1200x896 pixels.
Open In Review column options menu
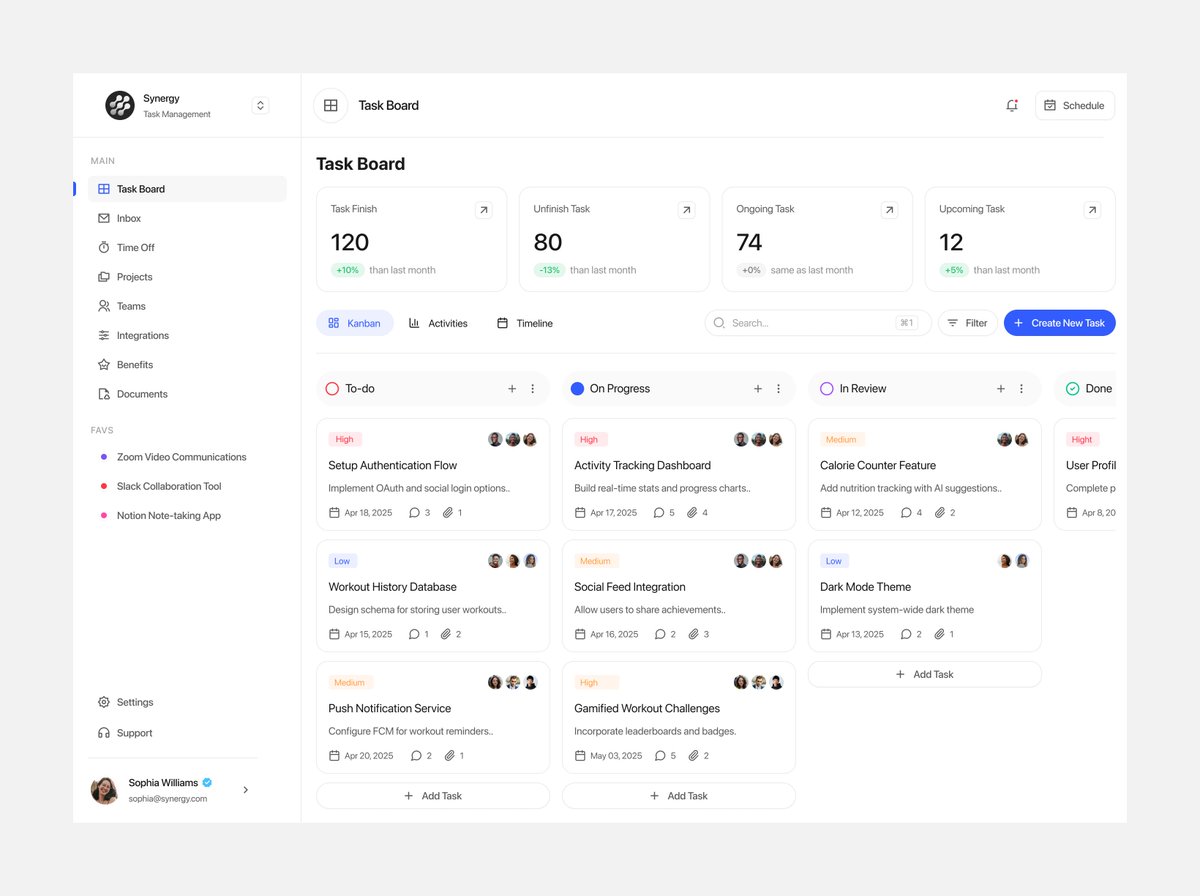pyautogui.click(x=1021, y=389)
